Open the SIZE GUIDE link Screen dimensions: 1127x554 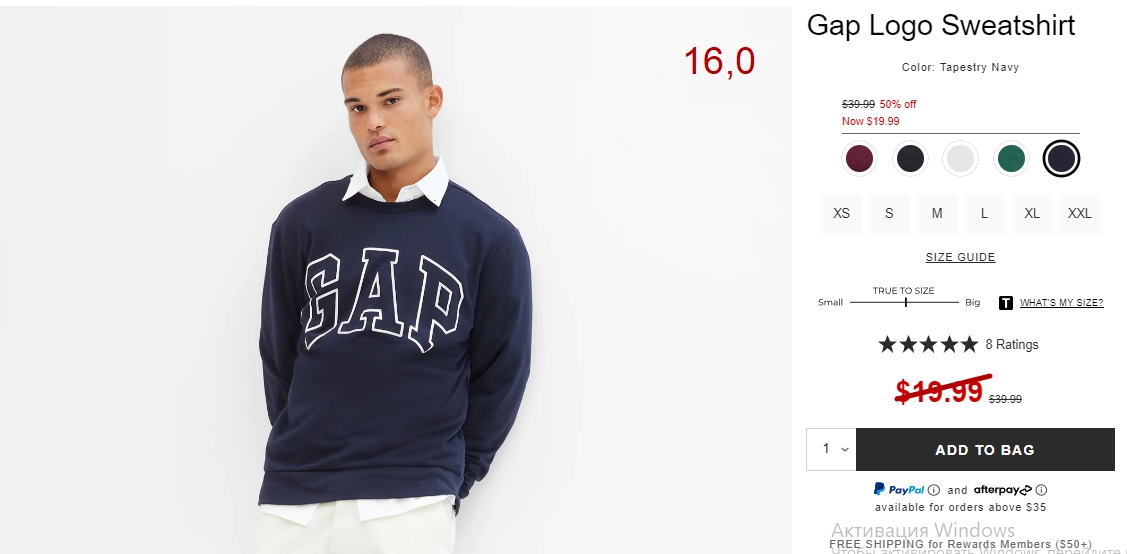(x=960, y=257)
